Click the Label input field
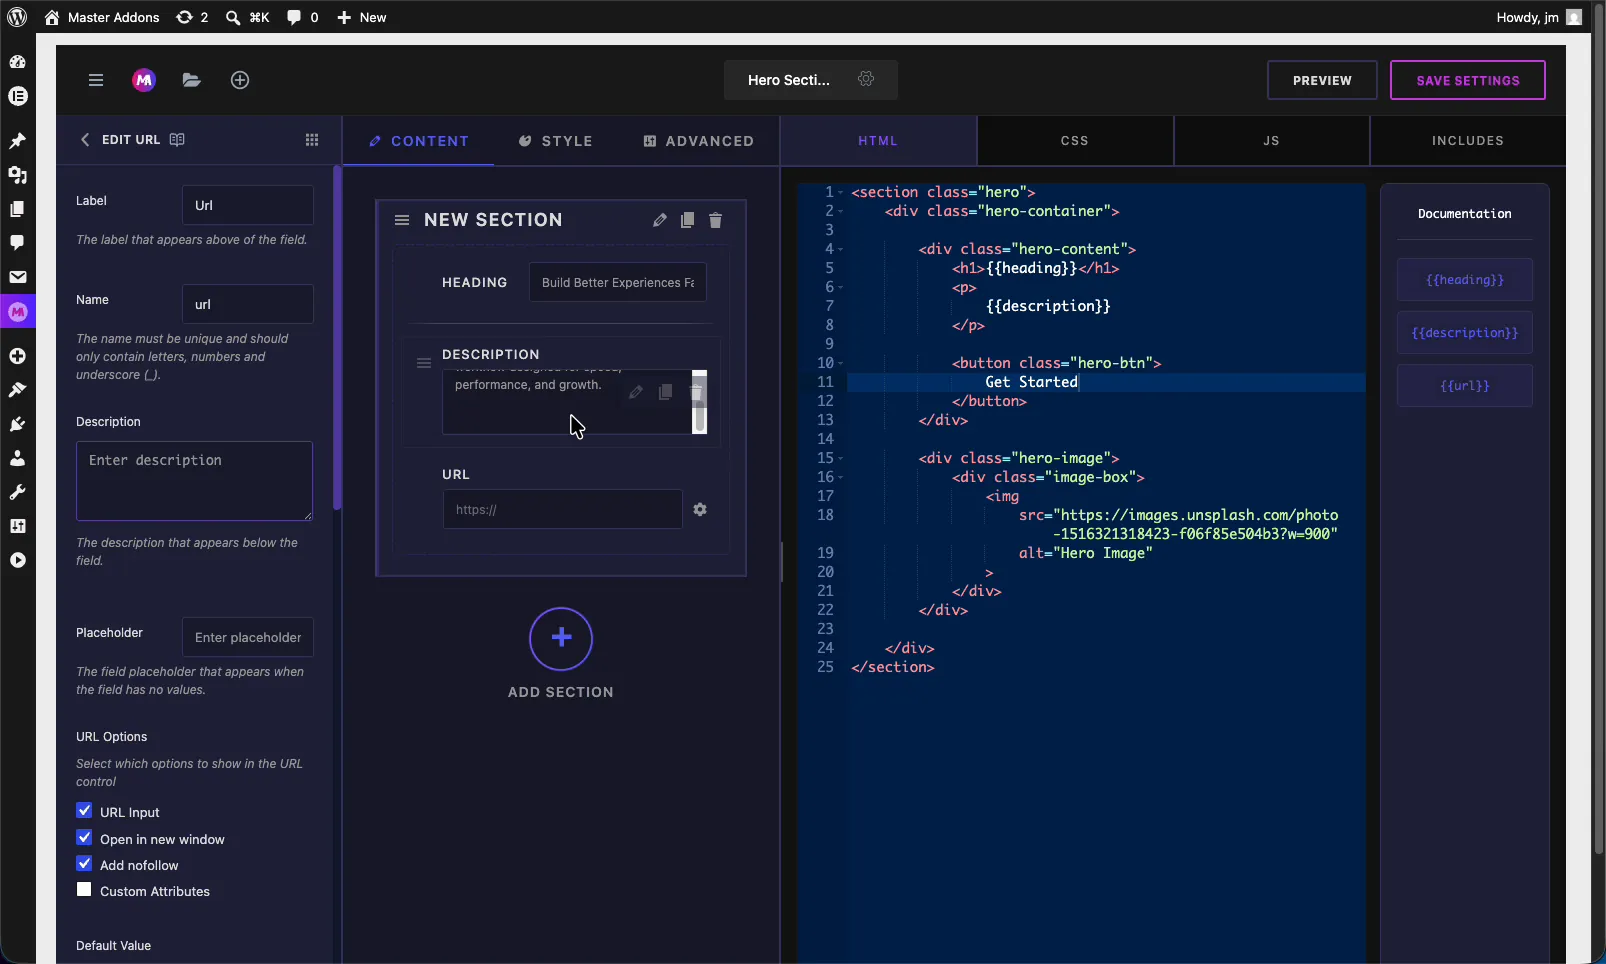 click(248, 205)
